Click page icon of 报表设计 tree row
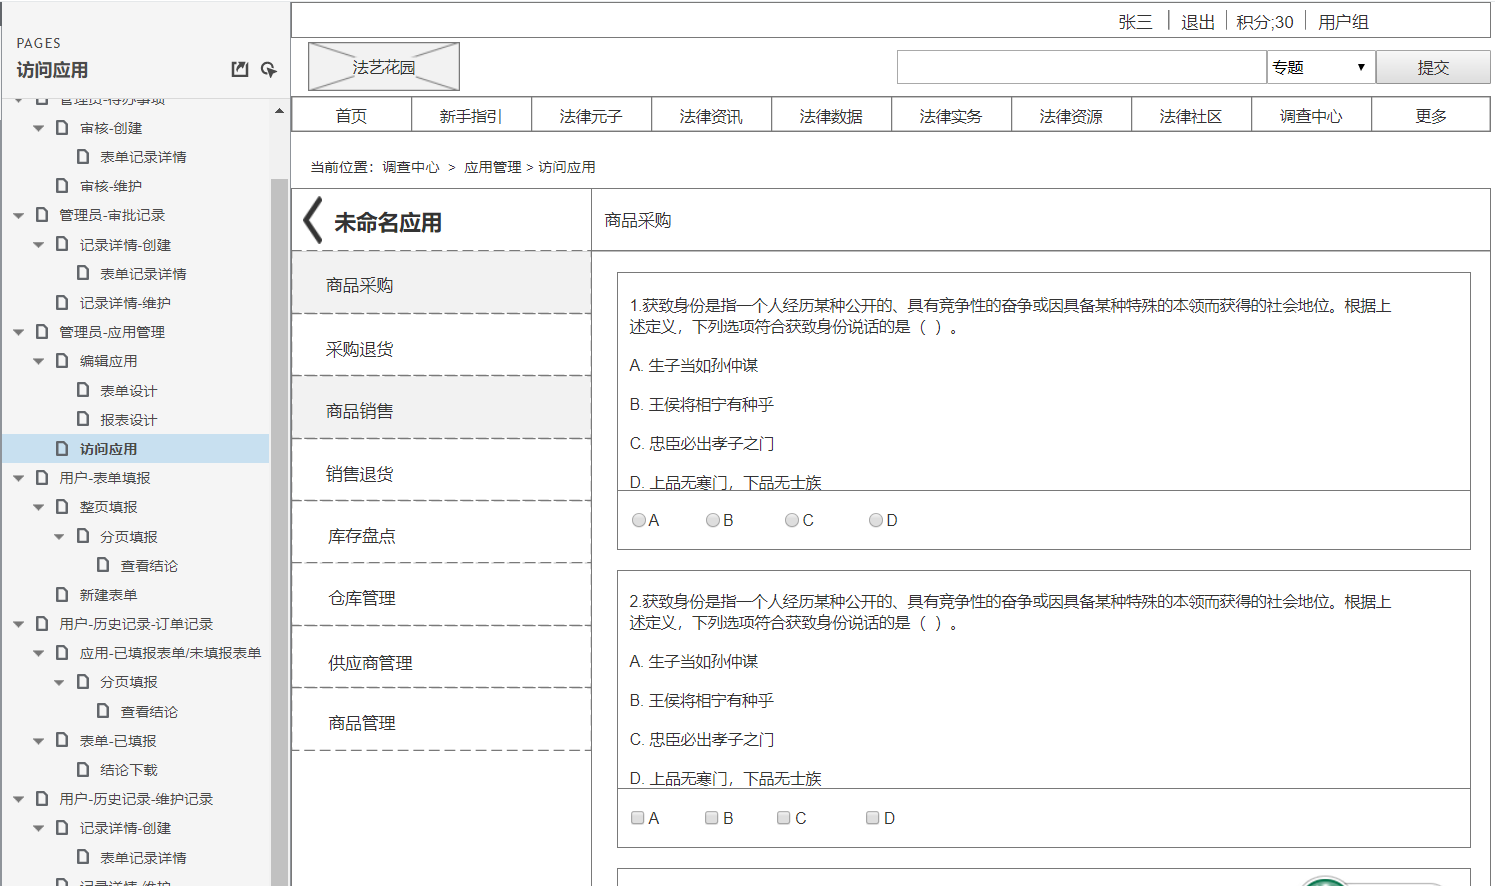The height and width of the screenshot is (886, 1495). pos(83,419)
